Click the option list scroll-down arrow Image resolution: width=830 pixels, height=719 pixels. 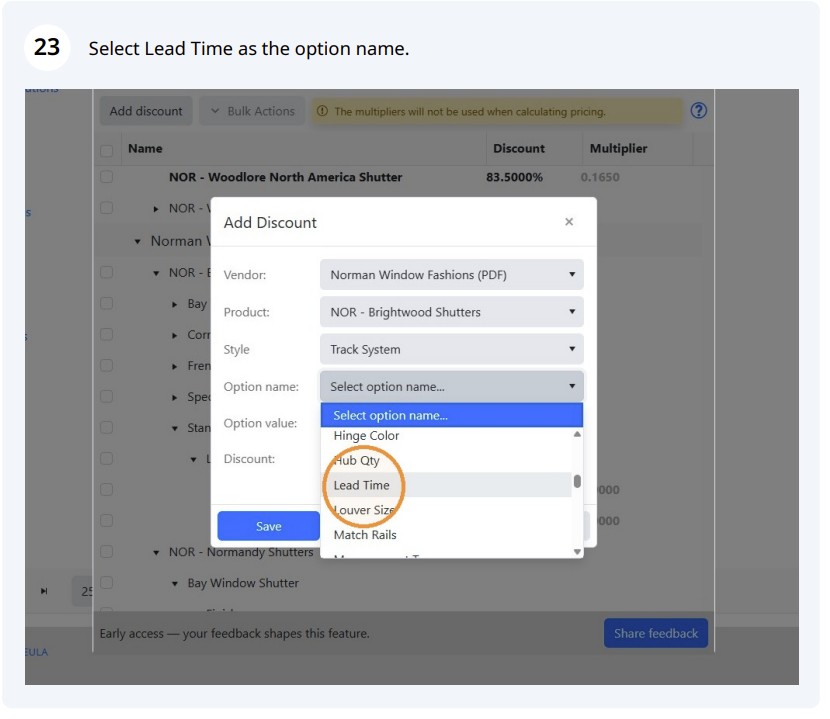tap(577, 552)
